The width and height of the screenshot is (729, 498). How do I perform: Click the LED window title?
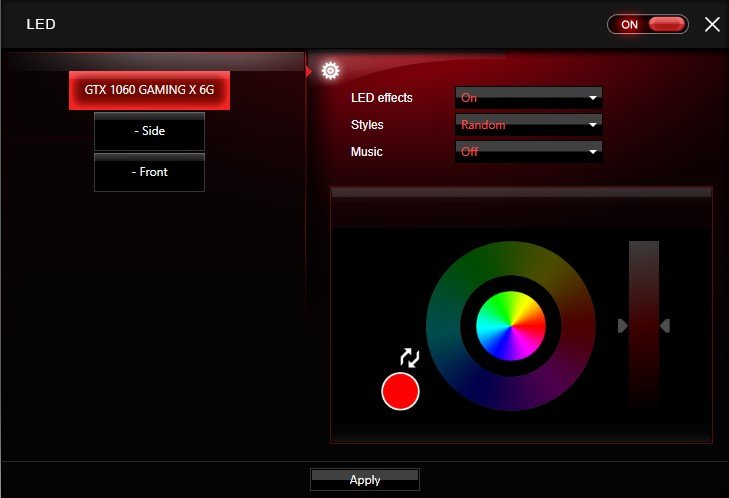point(41,24)
